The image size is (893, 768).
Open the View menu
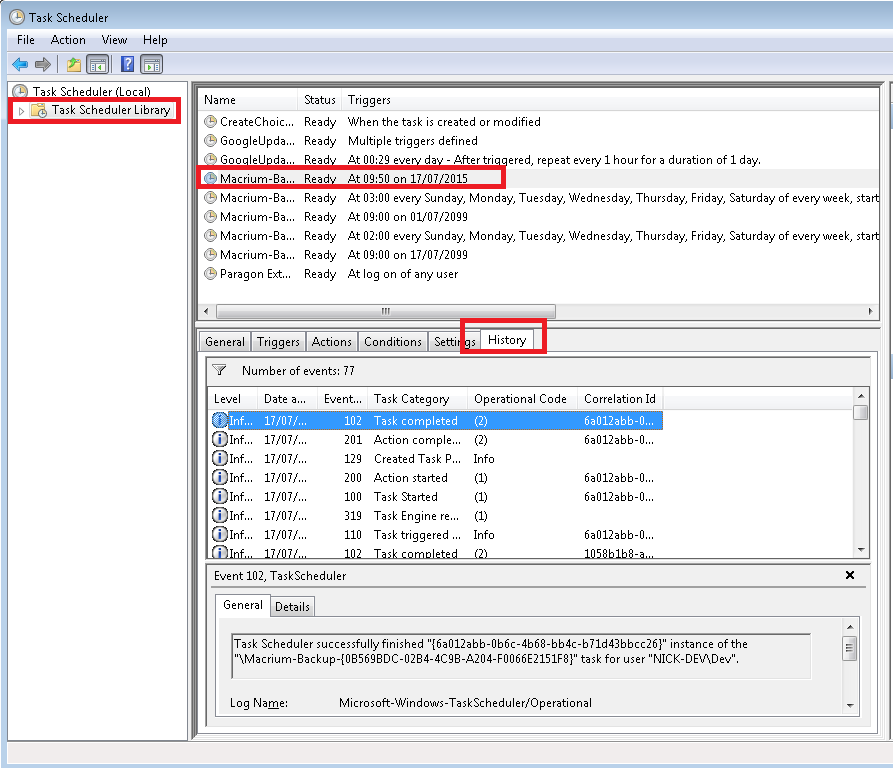(114, 40)
